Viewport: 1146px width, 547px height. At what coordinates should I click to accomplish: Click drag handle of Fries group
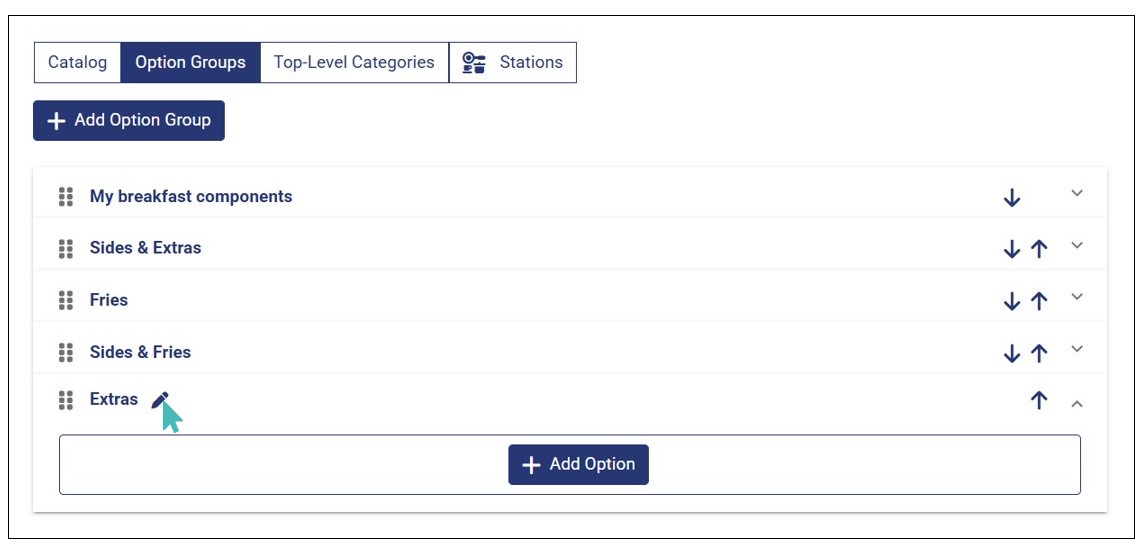[66, 300]
